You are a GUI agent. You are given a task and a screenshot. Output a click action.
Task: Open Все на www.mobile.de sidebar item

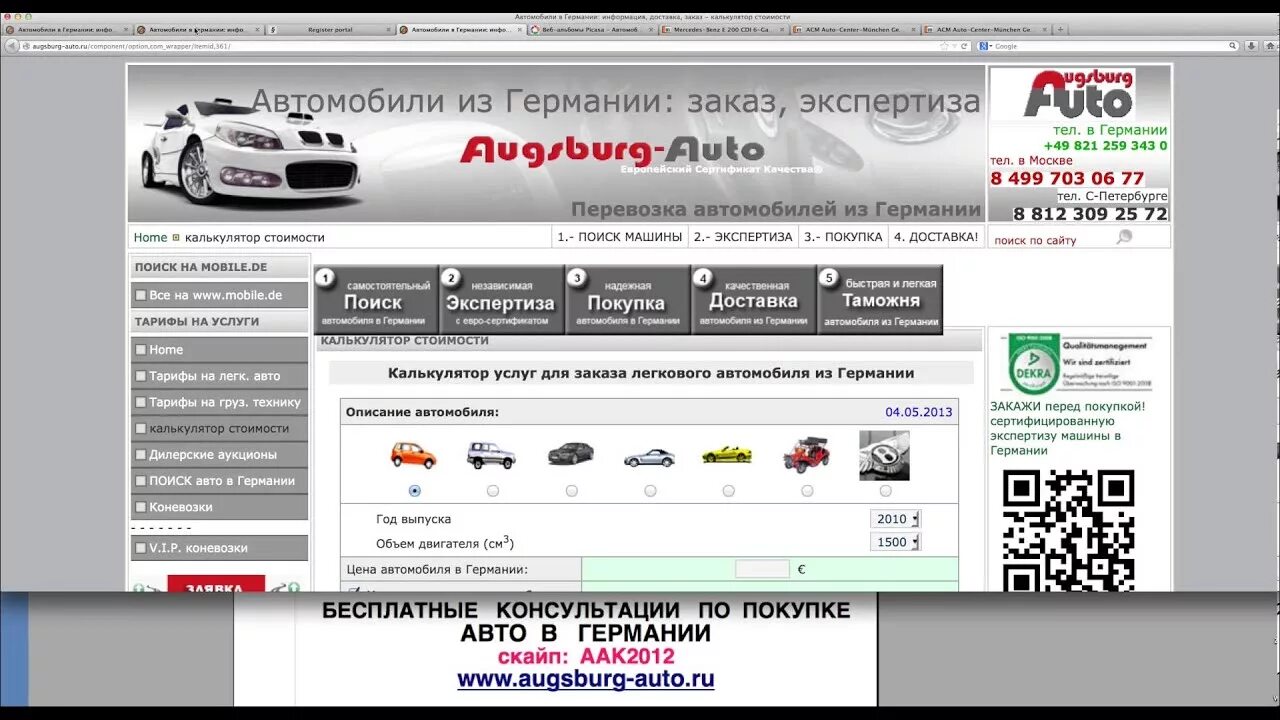219,295
